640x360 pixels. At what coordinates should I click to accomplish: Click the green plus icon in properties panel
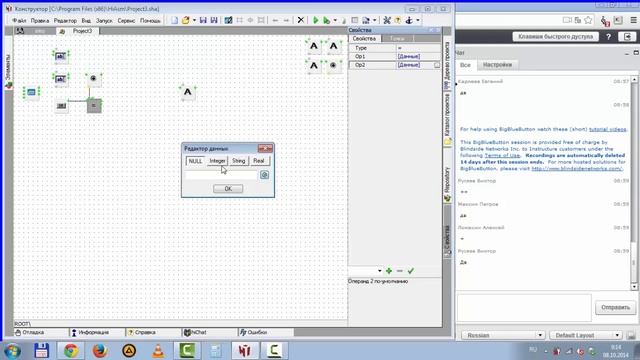(x=389, y=271)
